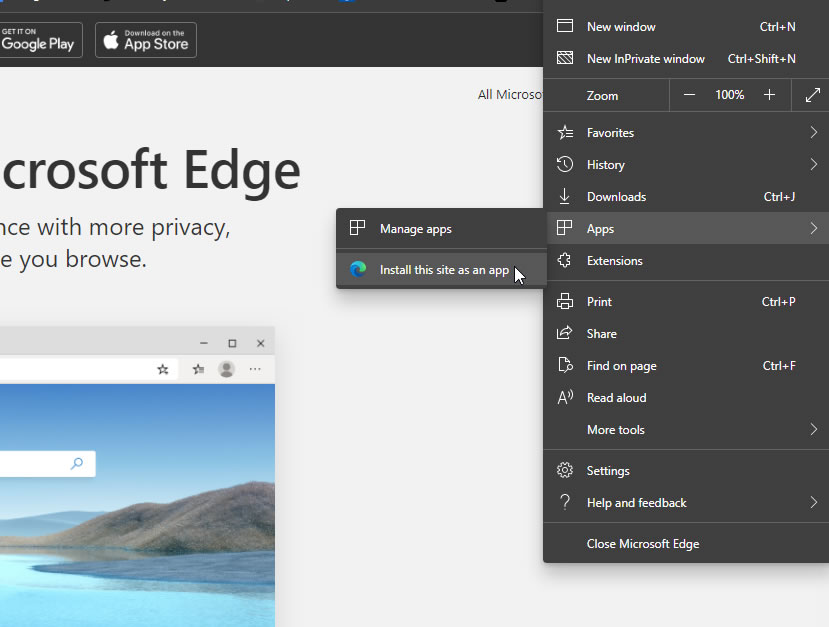This screenshot has height=627, width=829.
Task: Click the three-dots menu in pictured toolbar
Action: pyautogui.click(x=255, y=369)
